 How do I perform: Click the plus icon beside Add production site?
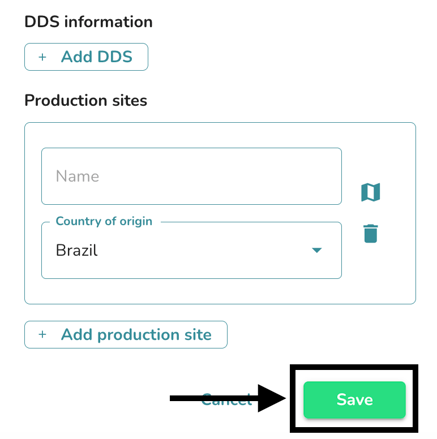(42, 334)
